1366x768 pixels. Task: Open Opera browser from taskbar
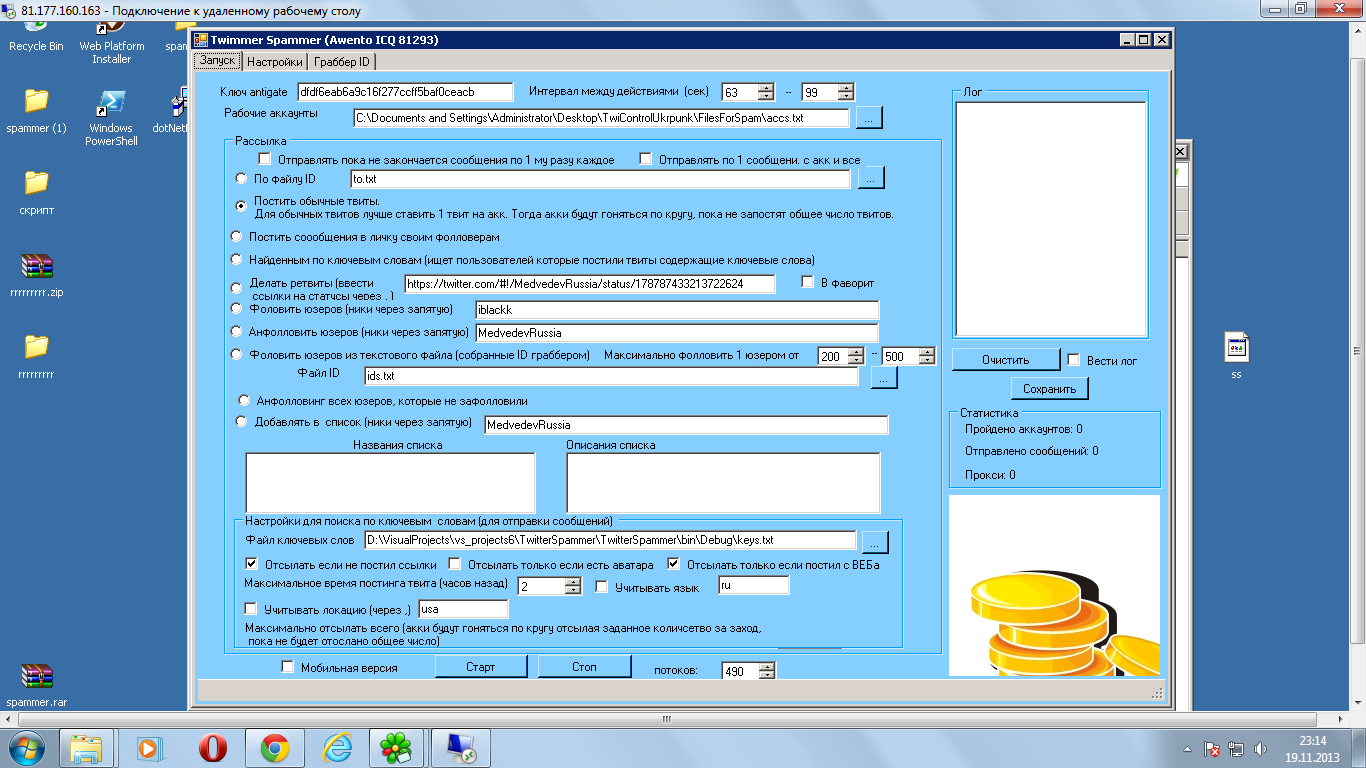click(212, 748)
